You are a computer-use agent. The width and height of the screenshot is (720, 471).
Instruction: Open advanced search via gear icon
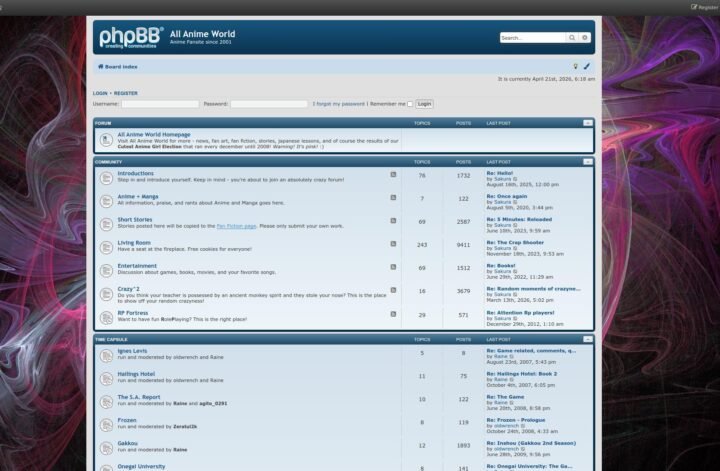point(585,38)
